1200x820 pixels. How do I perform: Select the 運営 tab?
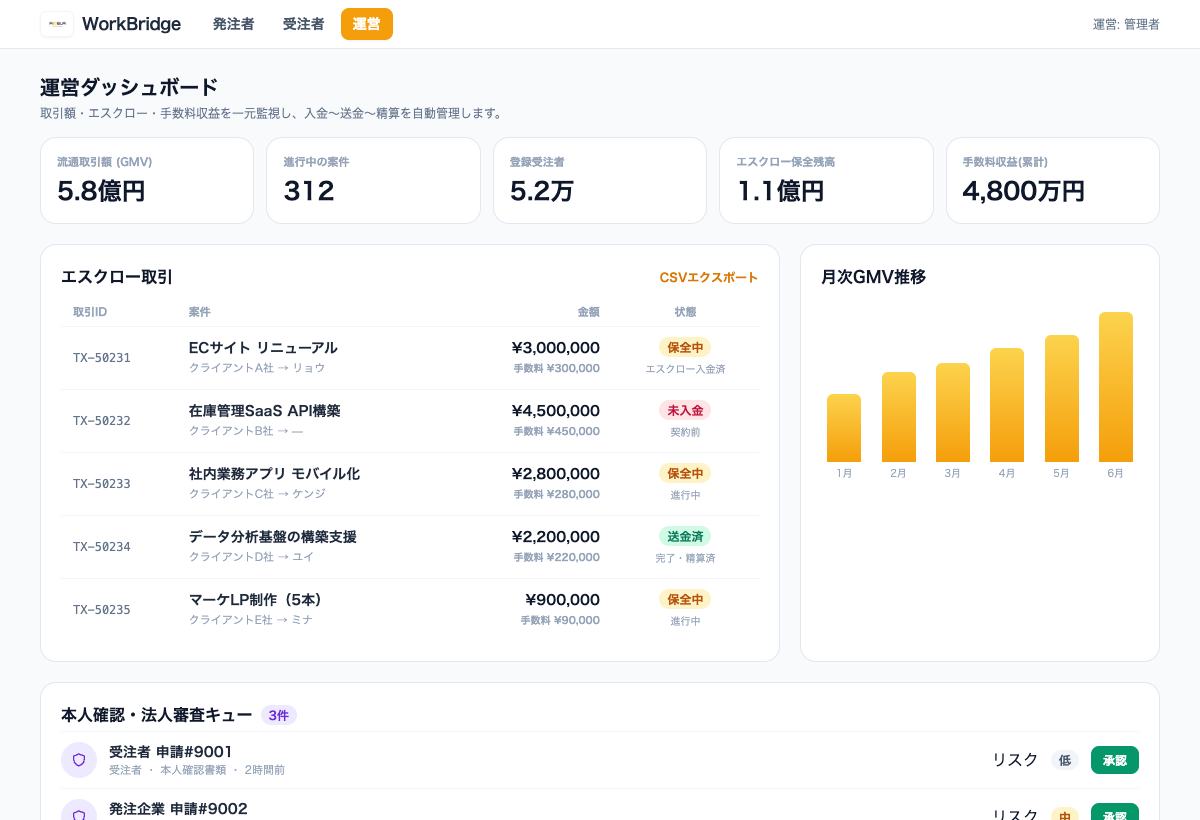[367, 24]
